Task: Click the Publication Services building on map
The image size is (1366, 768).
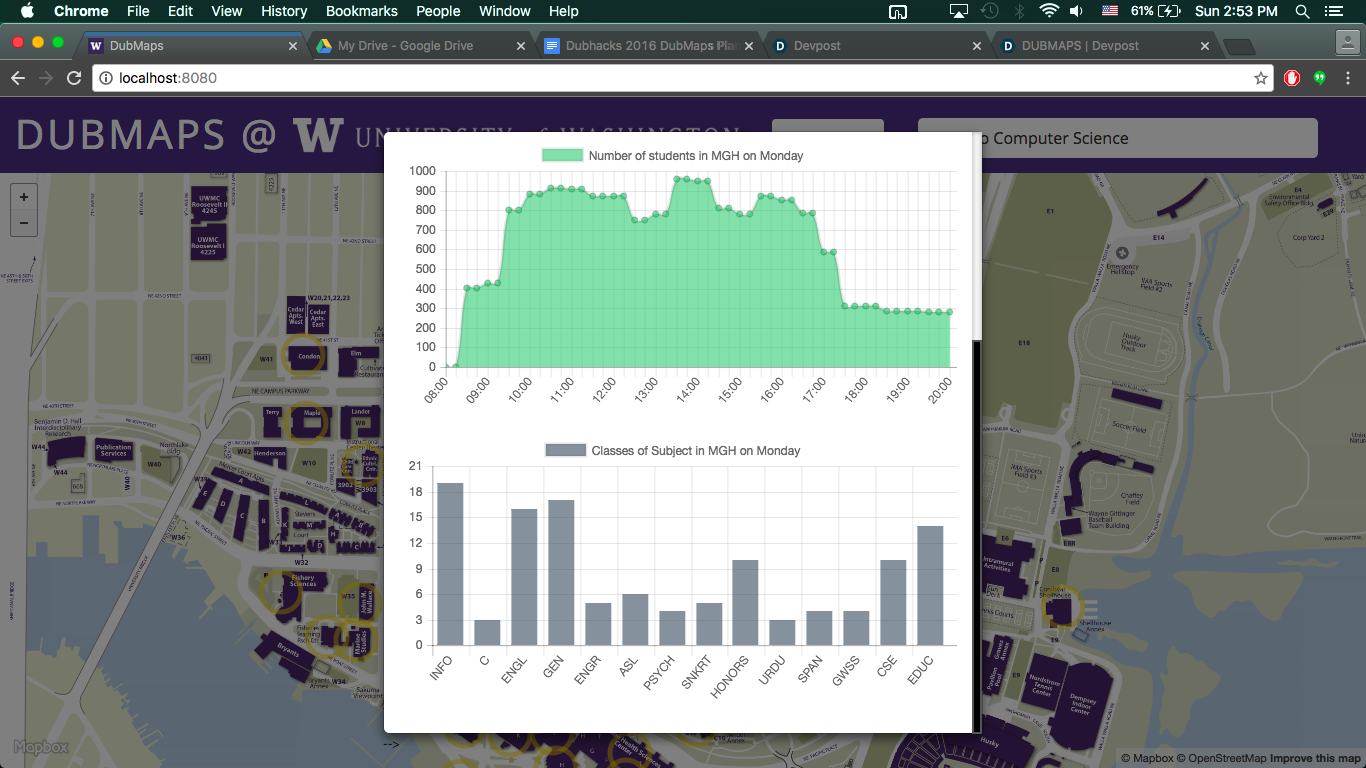Action: click(114, 450)
